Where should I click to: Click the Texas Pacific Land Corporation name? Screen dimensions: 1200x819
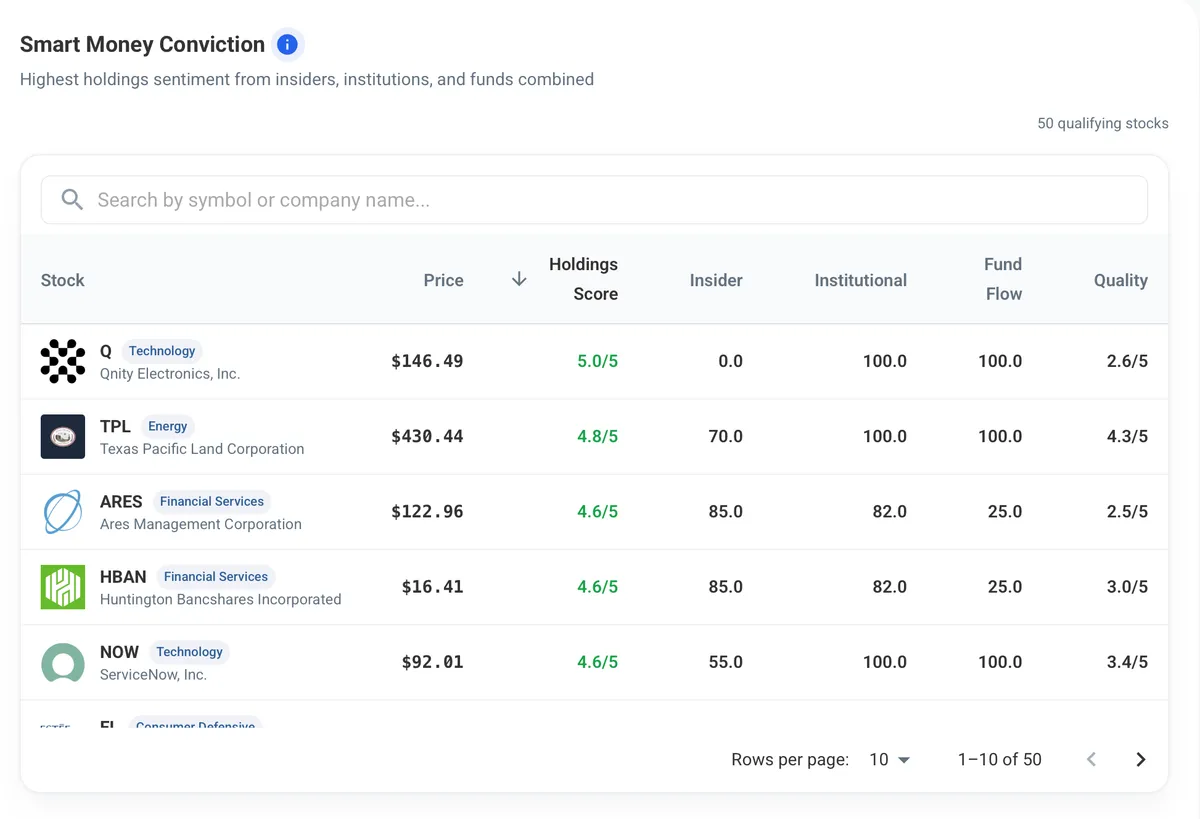pos(202,449)
